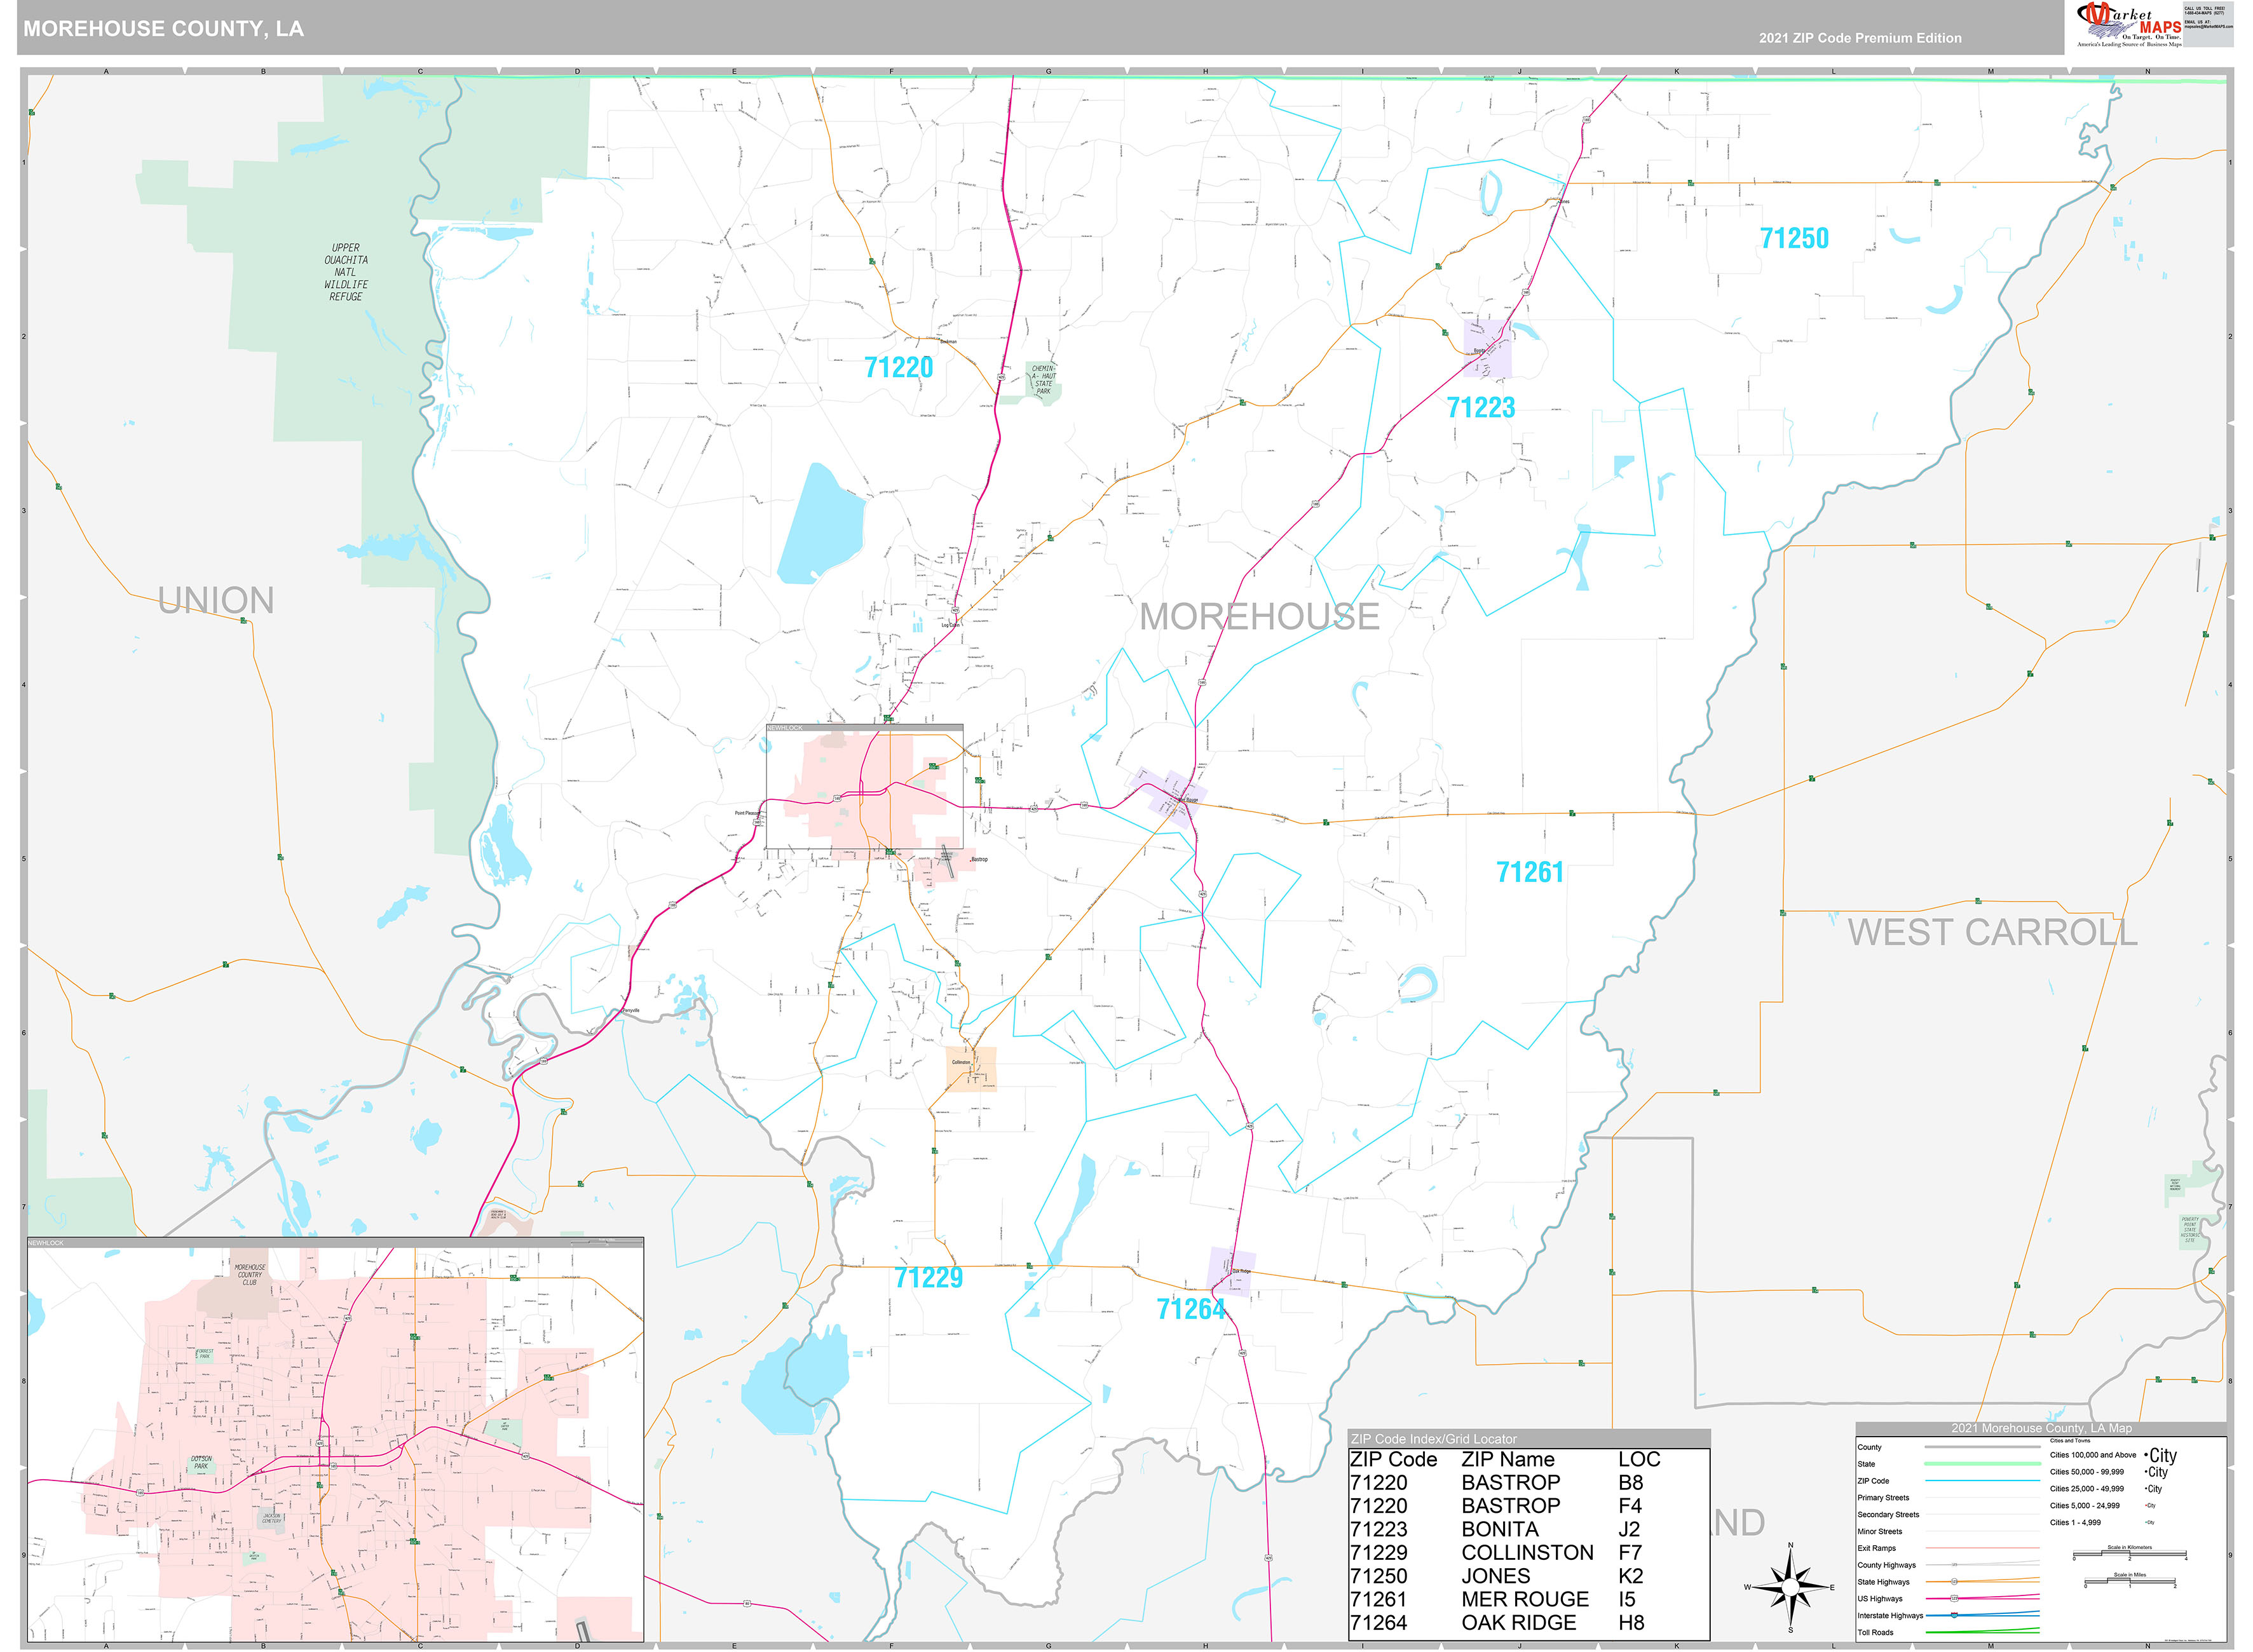Select the State green legend line
The image size is (2253, 1652).
pos(1983,1464)
